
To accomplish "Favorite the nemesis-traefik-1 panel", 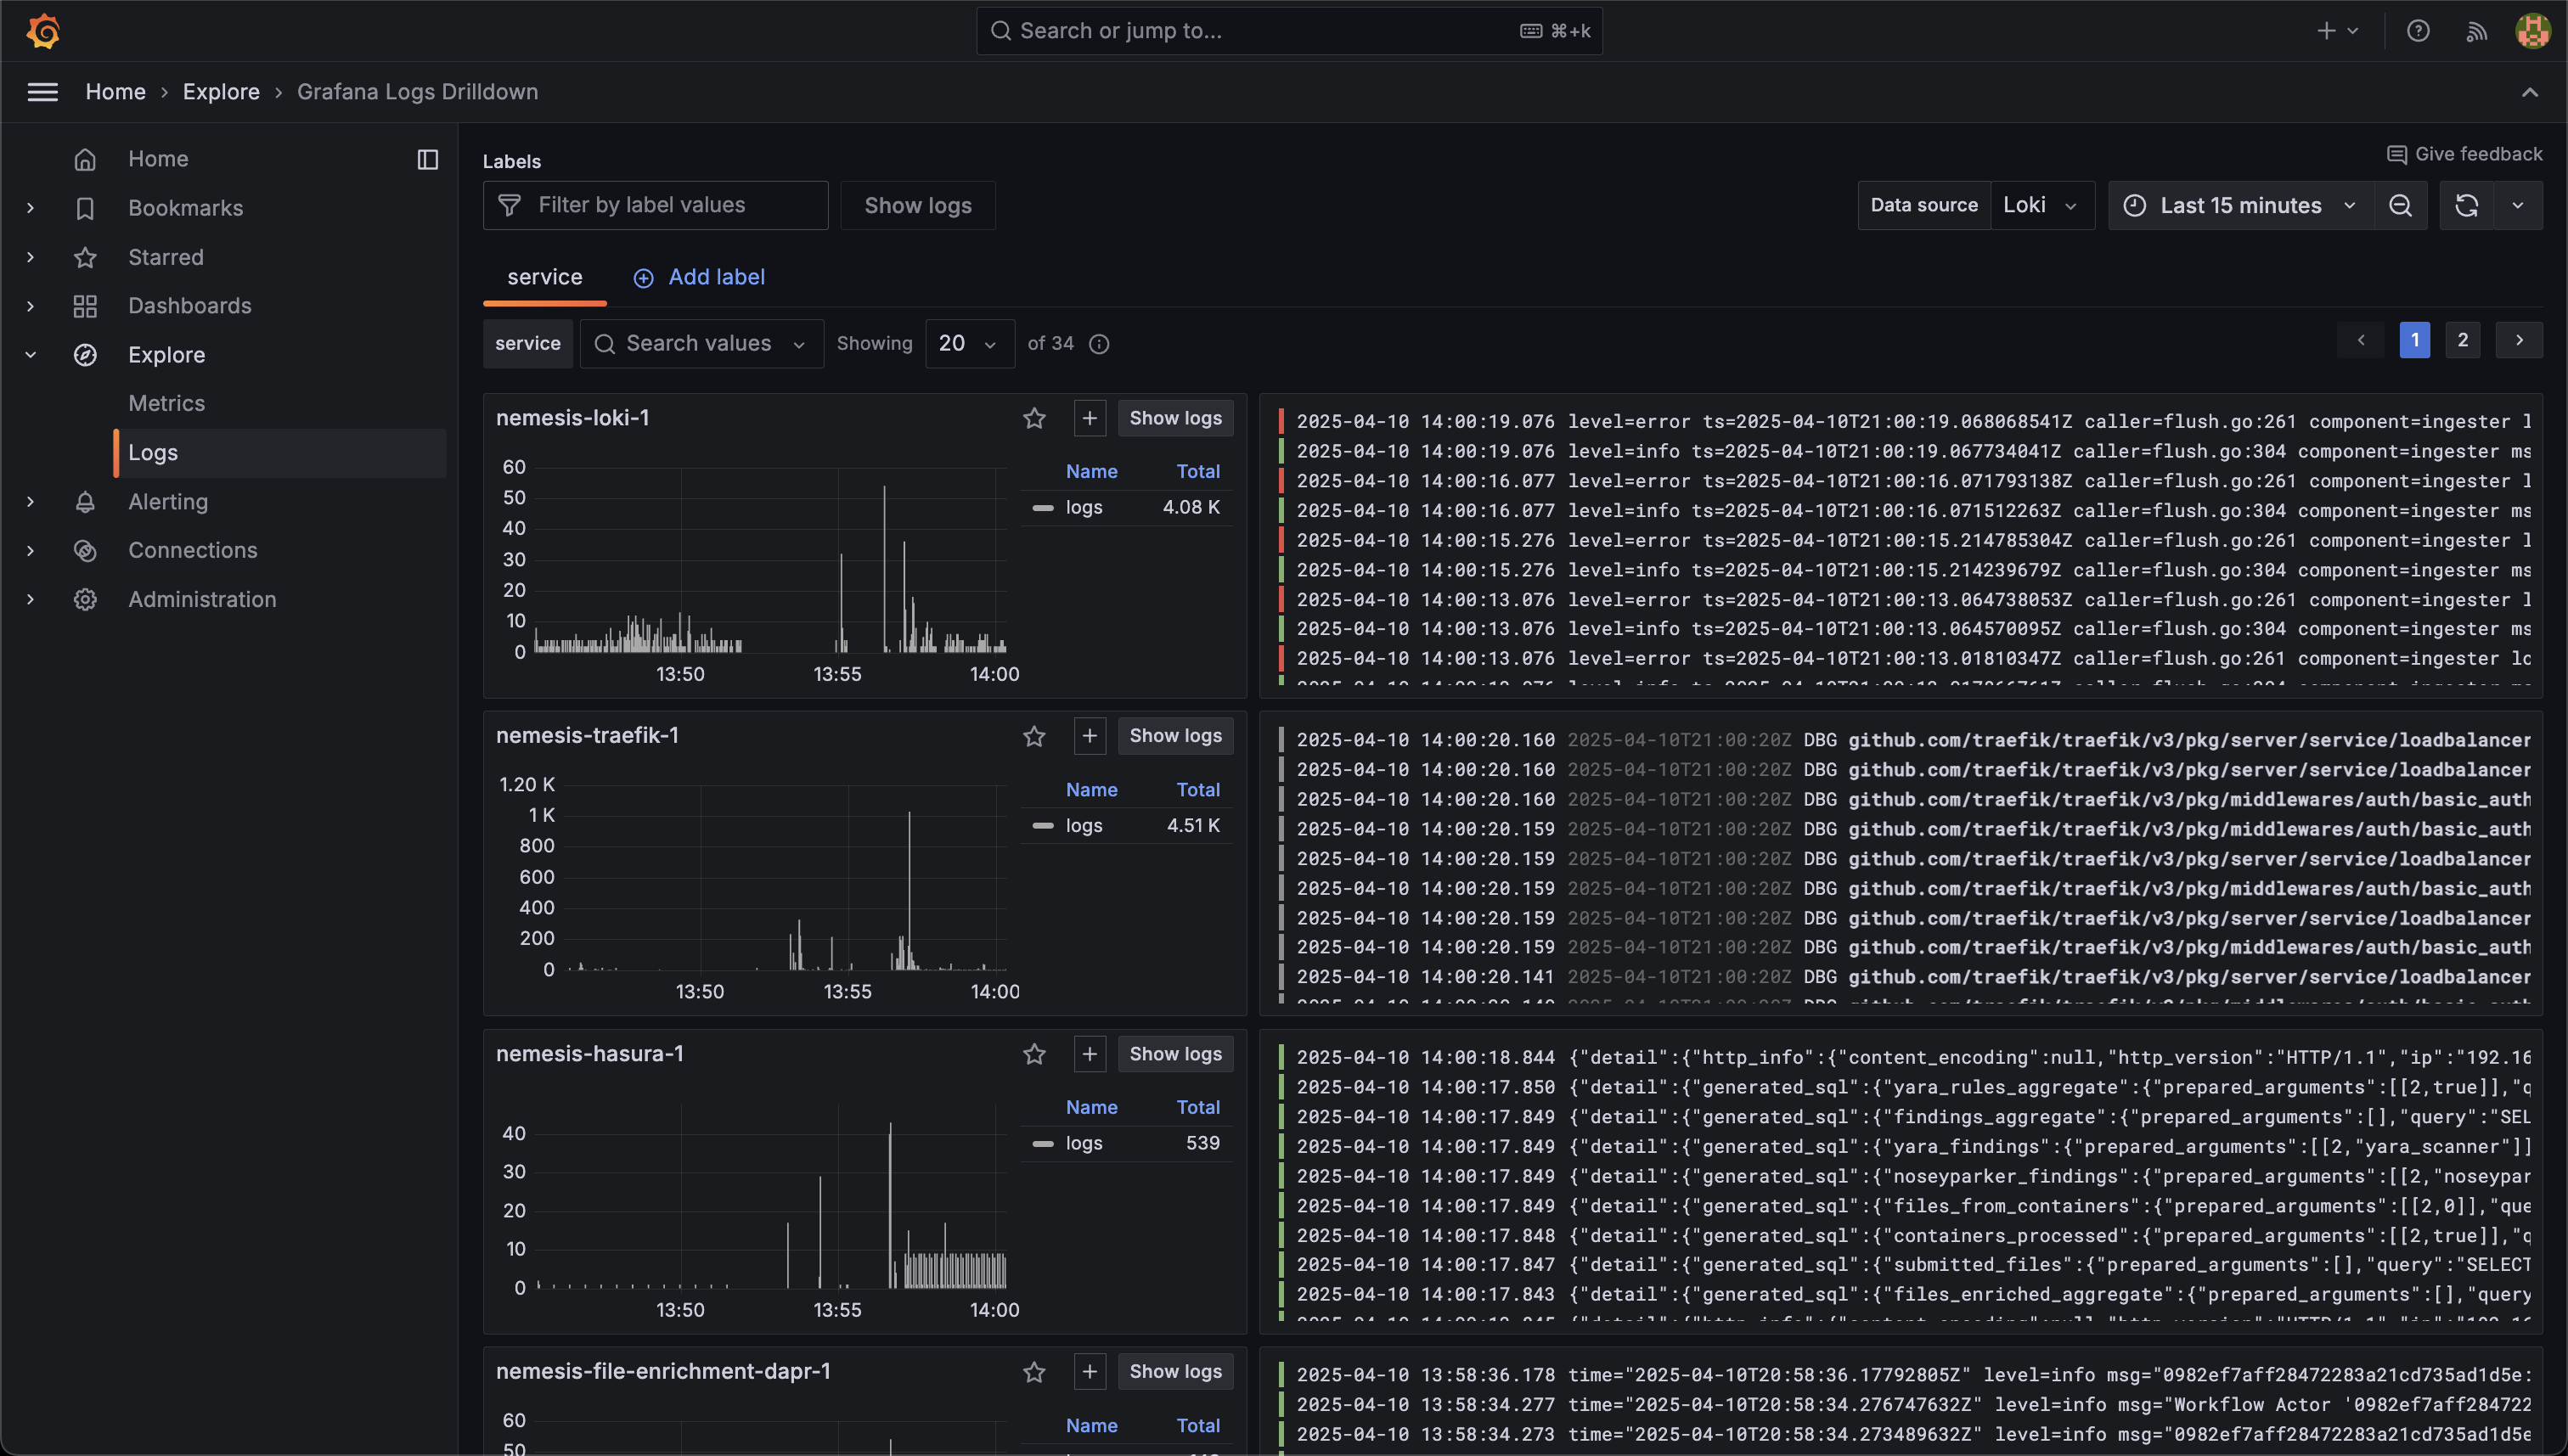I will point(1035,736).
